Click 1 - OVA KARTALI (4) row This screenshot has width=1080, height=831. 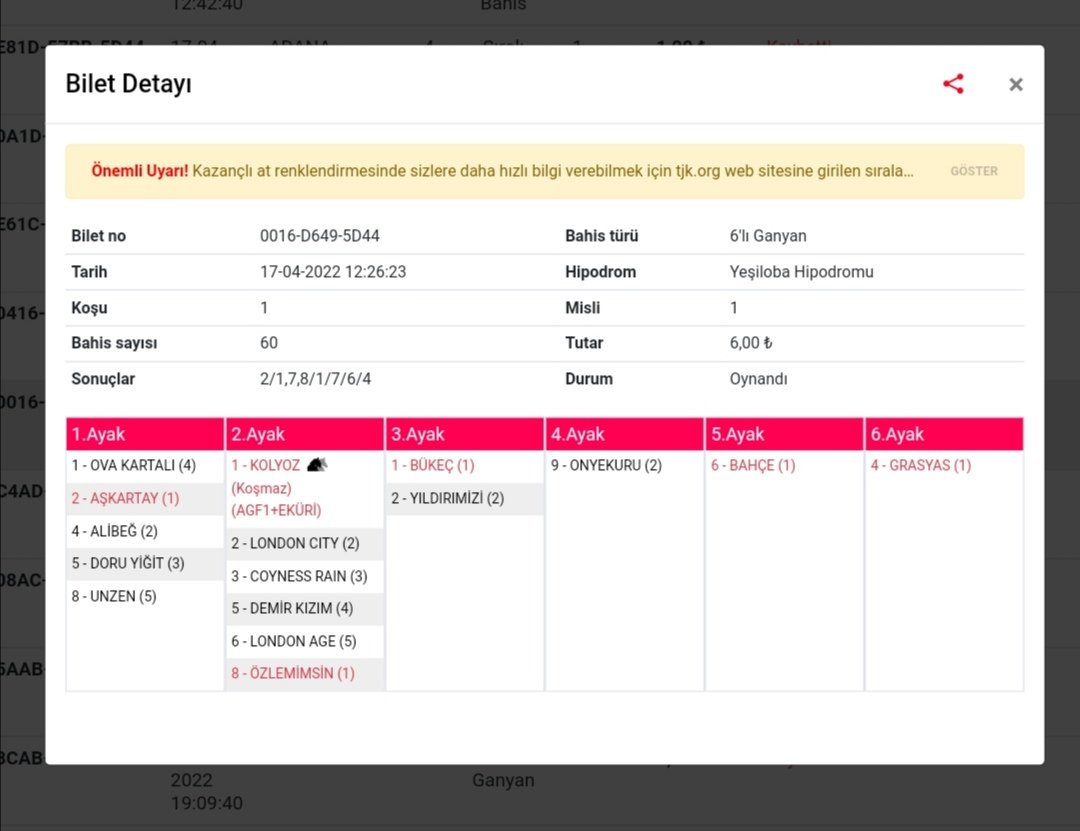click(145, 466)
